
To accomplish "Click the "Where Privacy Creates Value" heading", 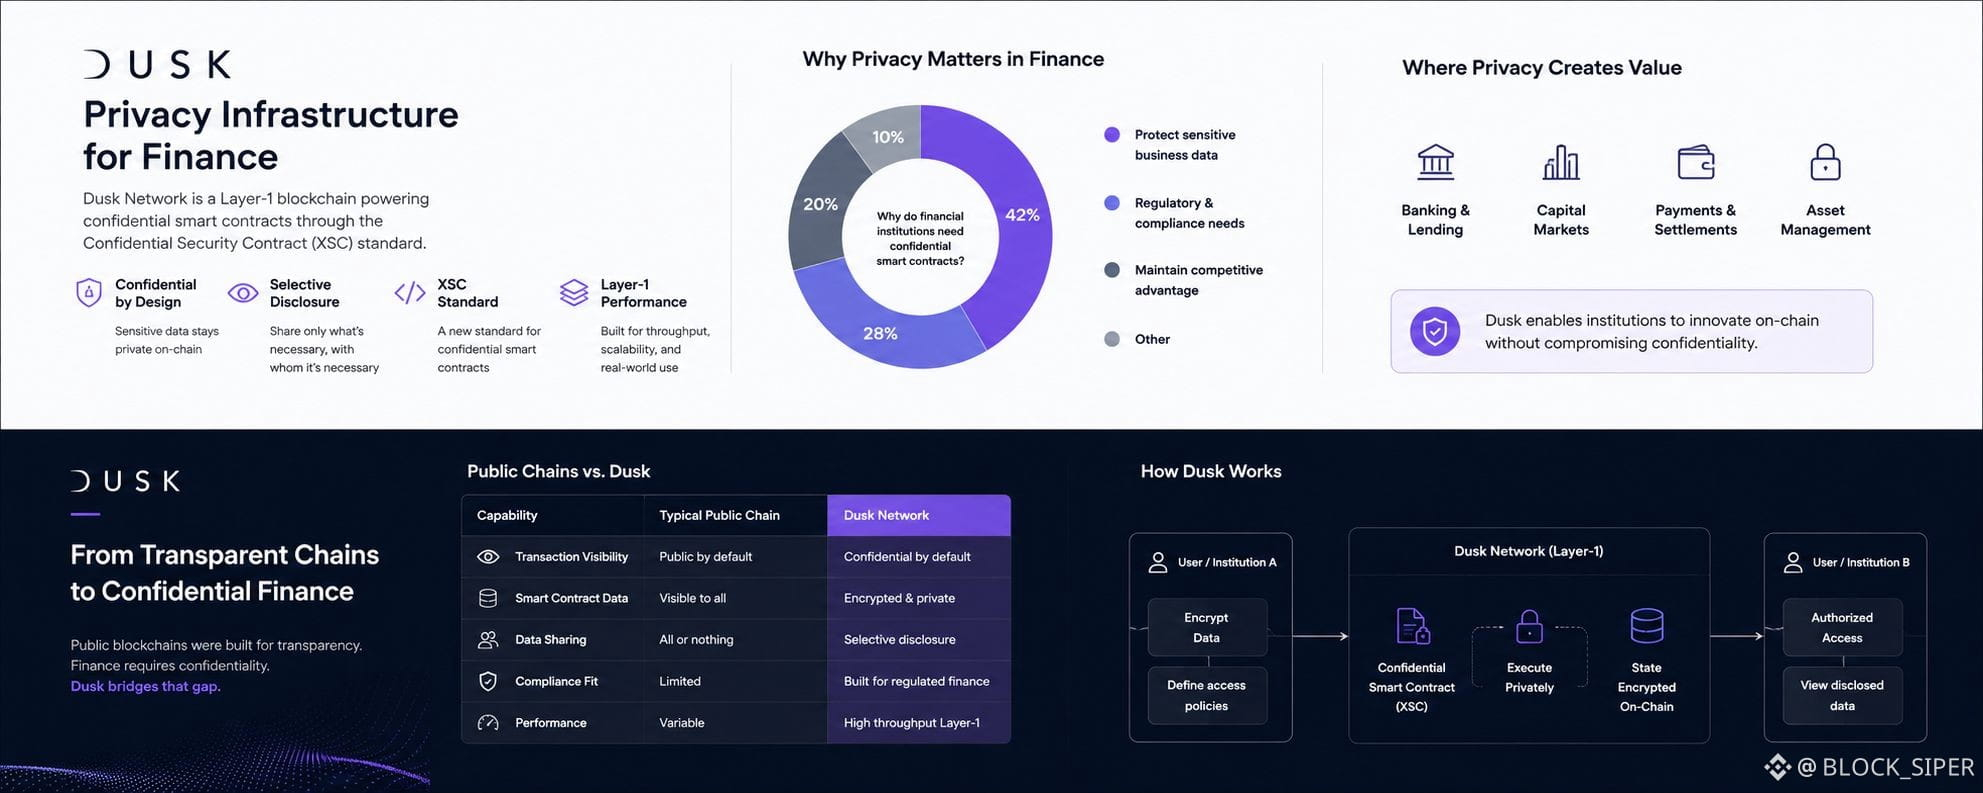I will click(1542, 68).
